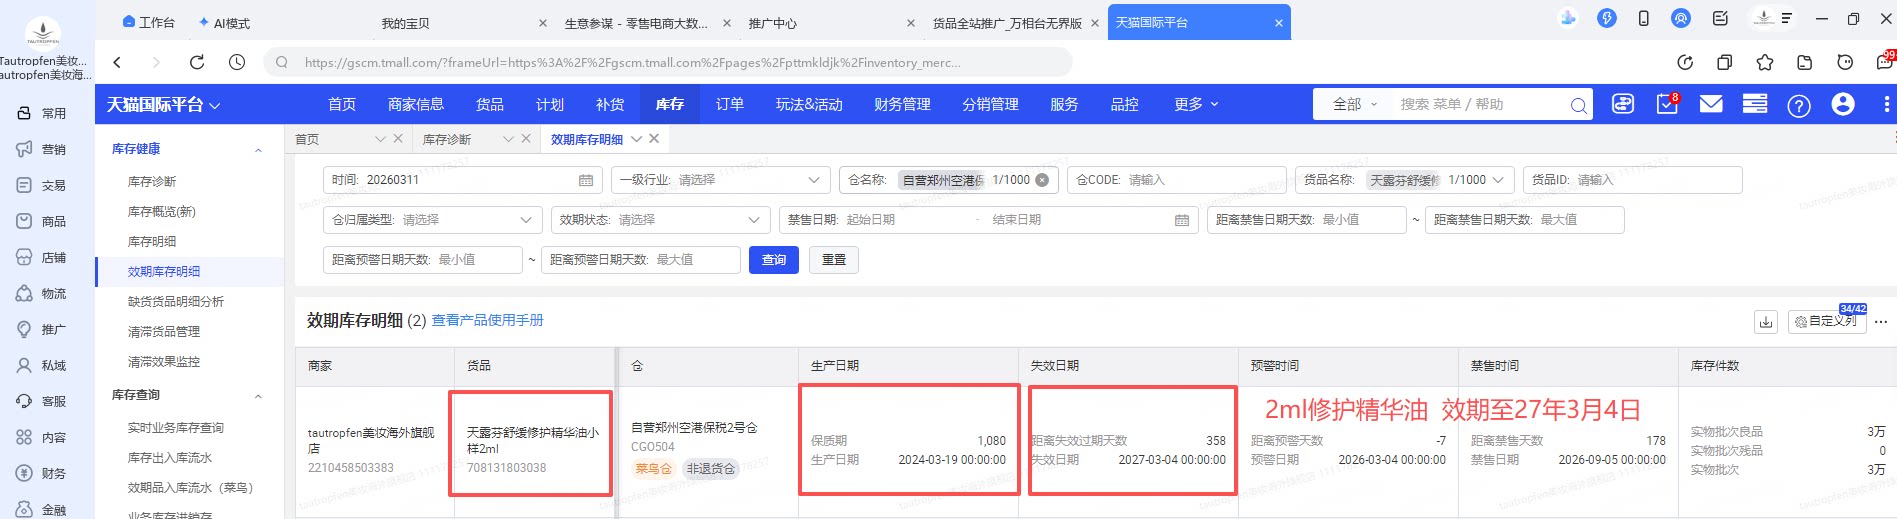Image resolution: width=1897 pixels, height=519 pixels.
Task: Collapse the 库存健康 sidebar group
Action: pos(258,150)
